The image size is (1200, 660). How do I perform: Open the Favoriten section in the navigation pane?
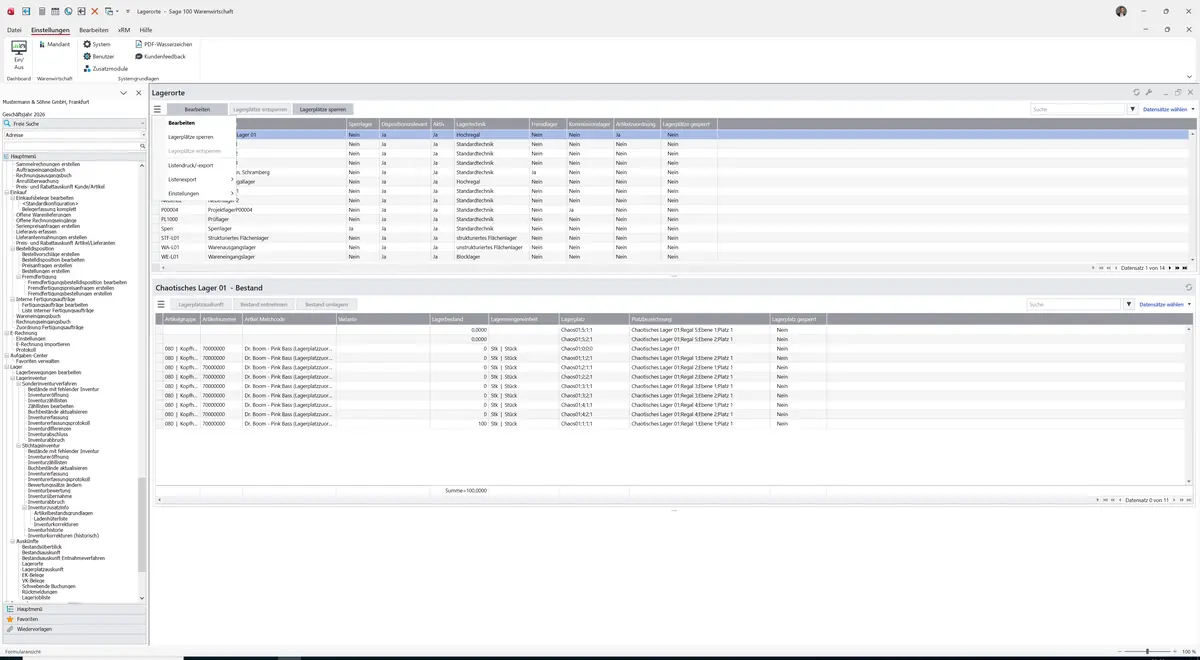tap(74, 619)
